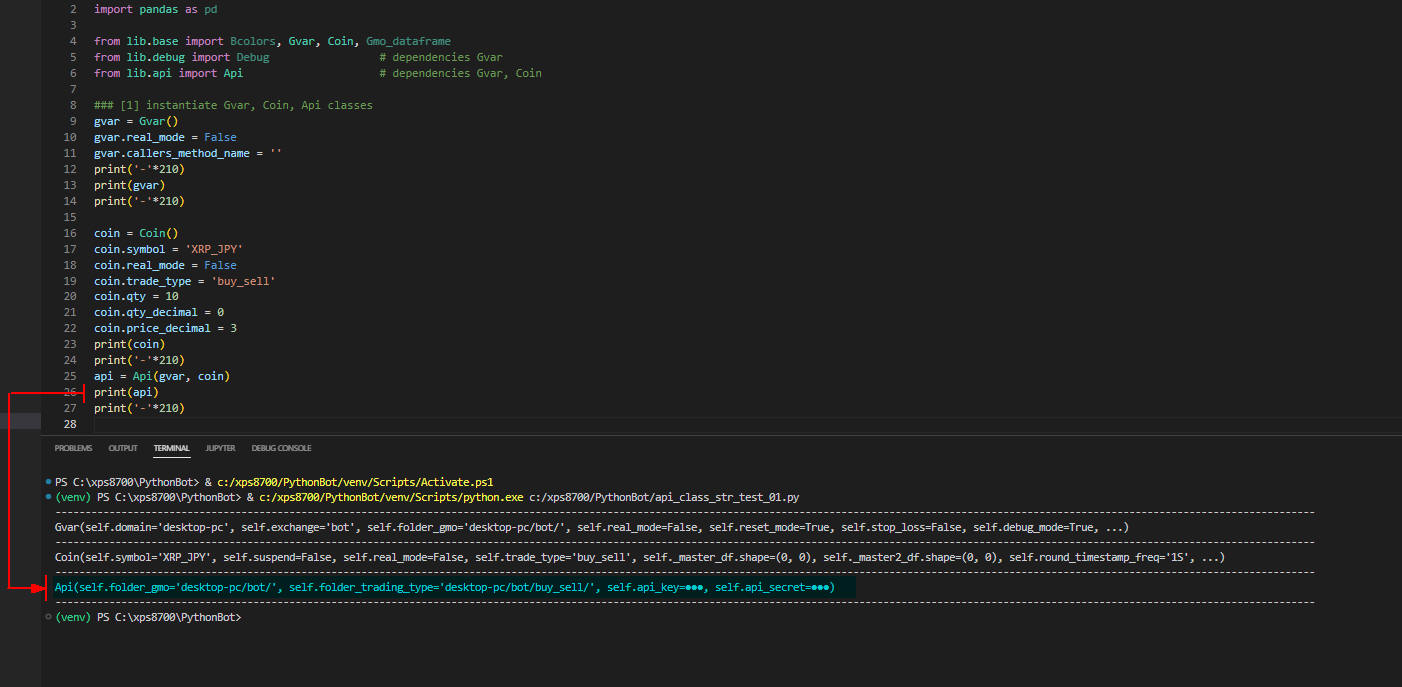Click the 'print(gvar)' statement
The image size is (1402, 687).
tap(130, 185)
